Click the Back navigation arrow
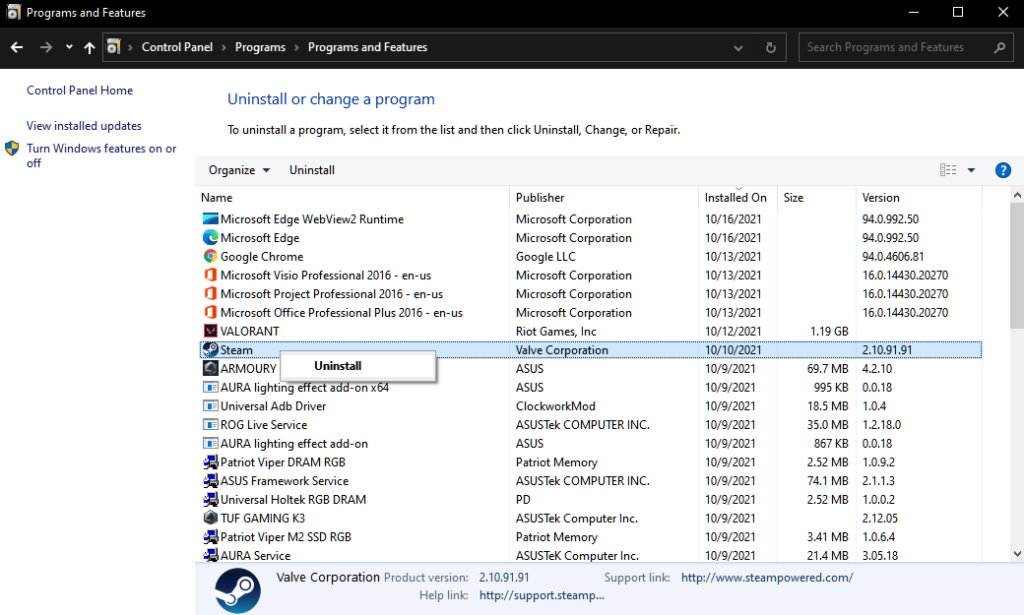This screenshot has height=615, width=1024. tap(17, 47)
